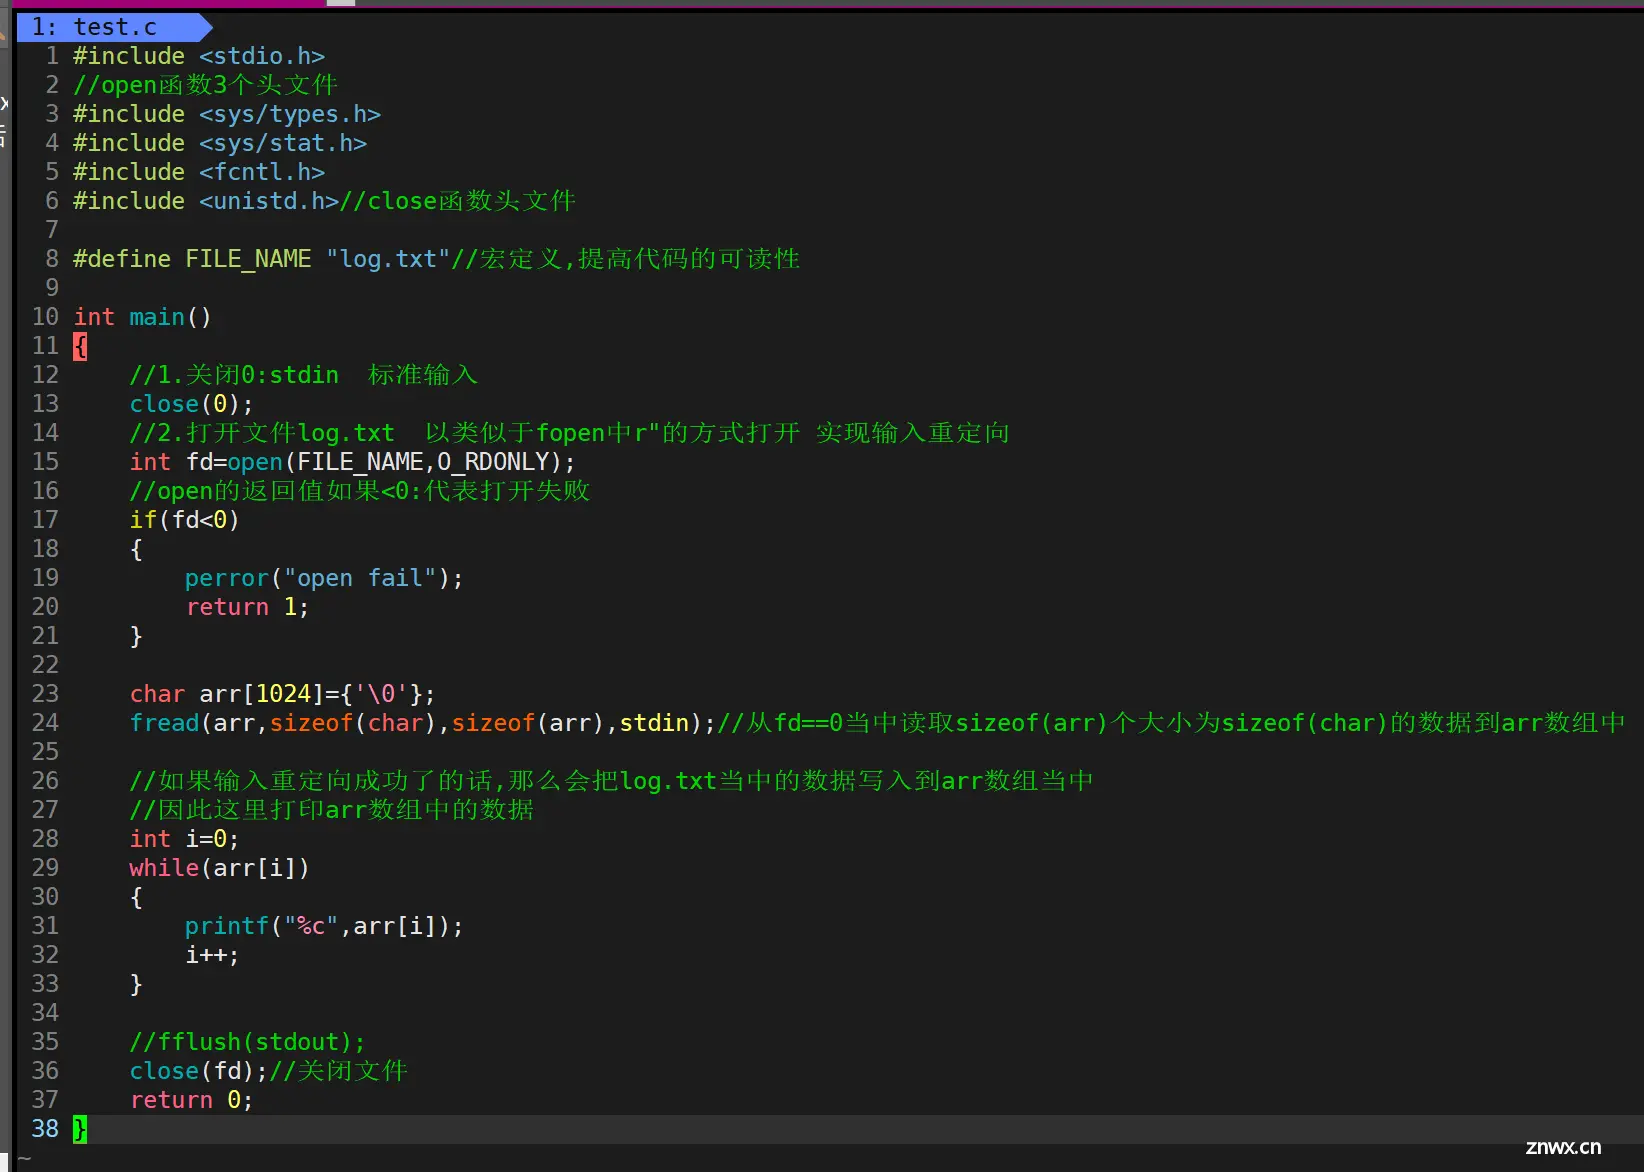
Task: Click the '#include <fcntl.h>' line
Action: pos(199,172)
